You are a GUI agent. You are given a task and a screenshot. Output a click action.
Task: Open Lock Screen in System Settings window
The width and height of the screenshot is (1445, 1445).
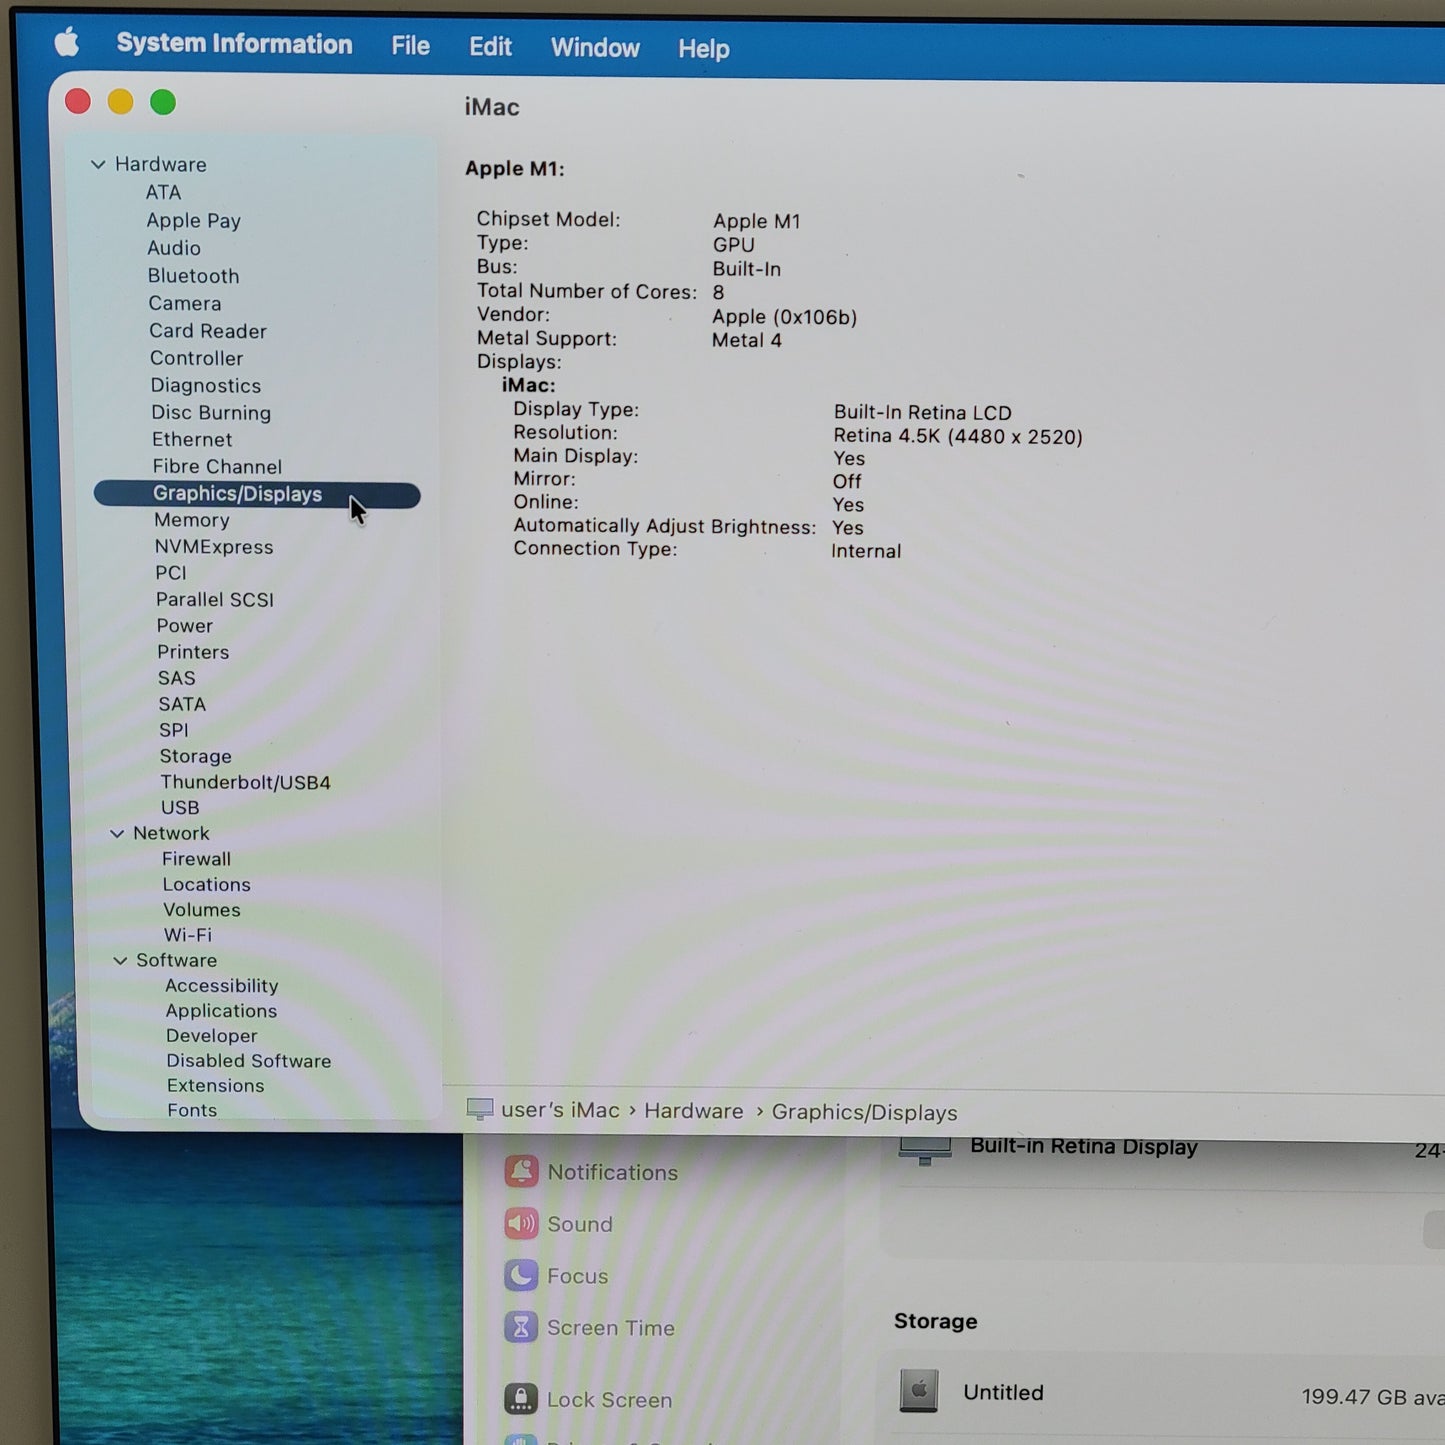588,1400
